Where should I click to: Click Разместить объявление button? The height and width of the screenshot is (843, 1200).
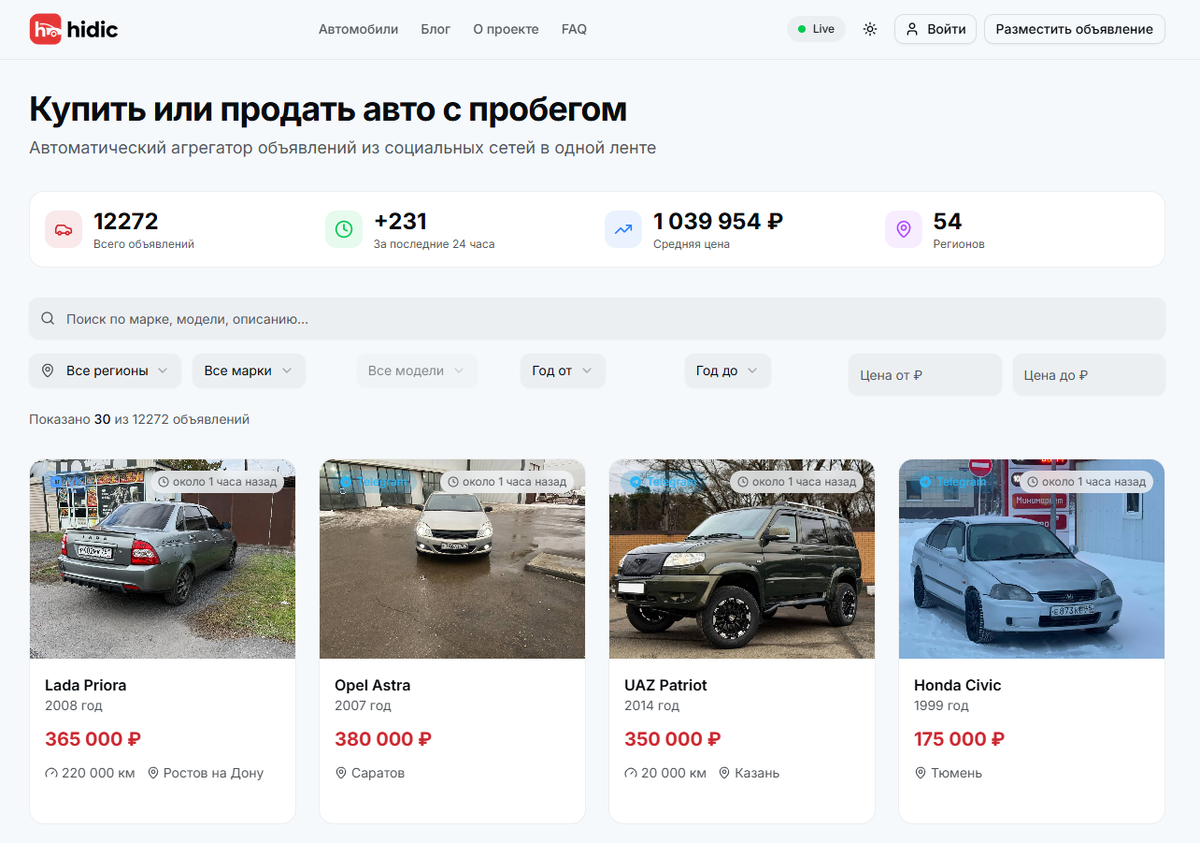coord(1075,29)
